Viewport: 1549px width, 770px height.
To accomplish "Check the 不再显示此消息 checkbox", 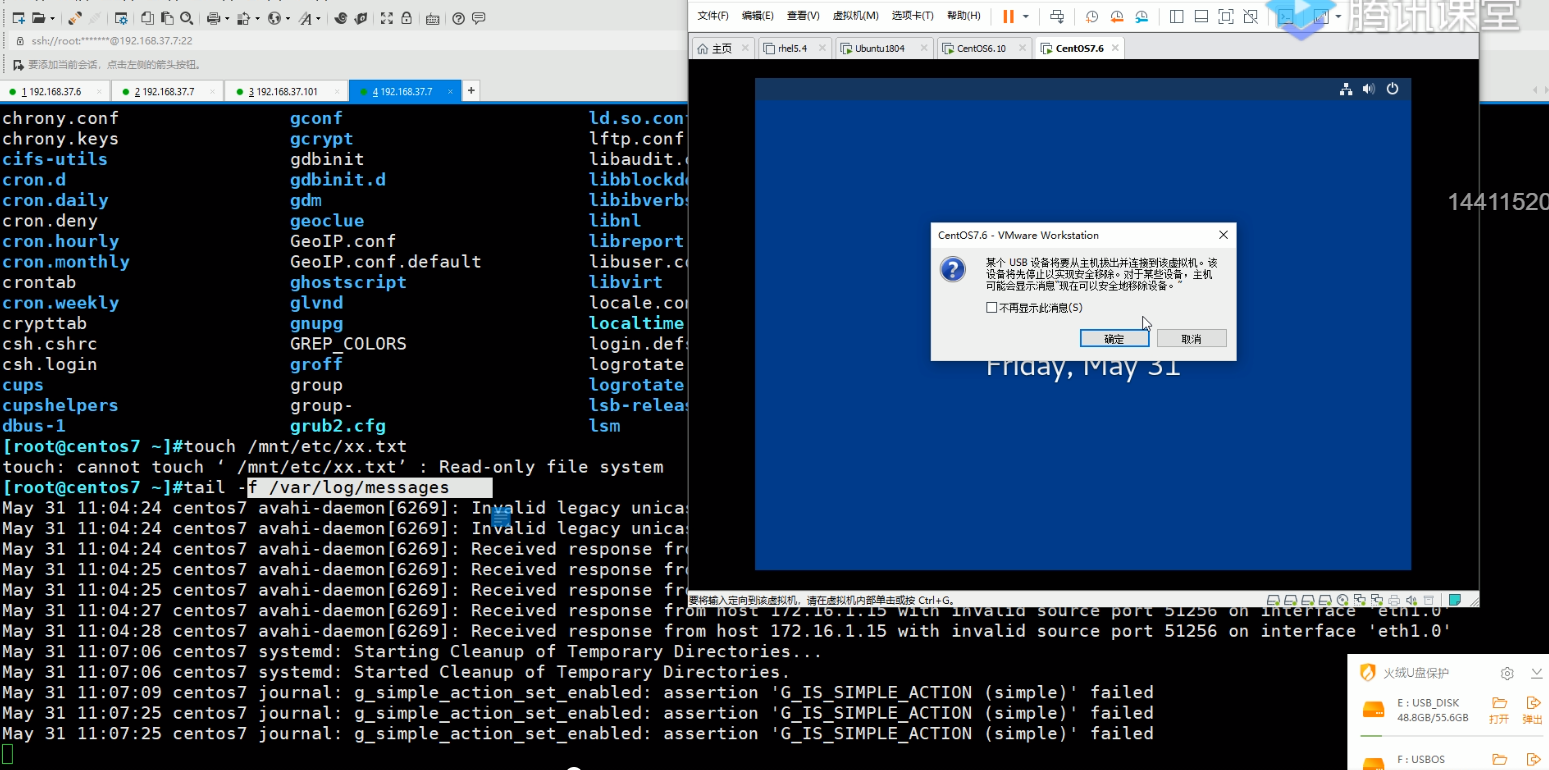I will [x=991, y=308].
